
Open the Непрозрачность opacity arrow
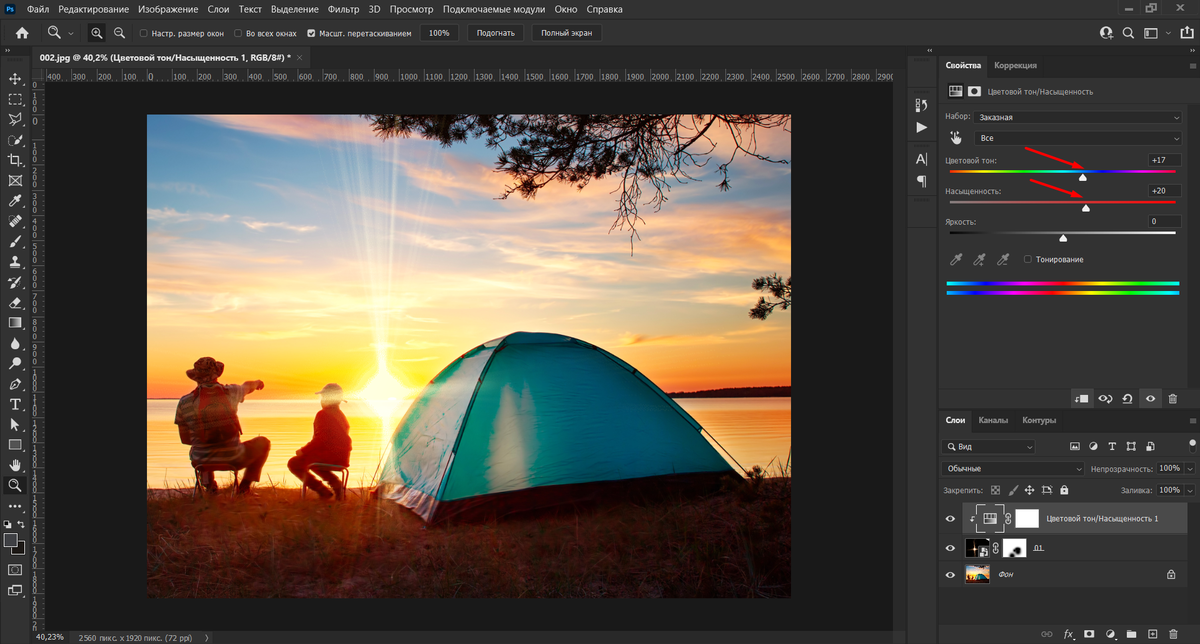point(1189,468)
